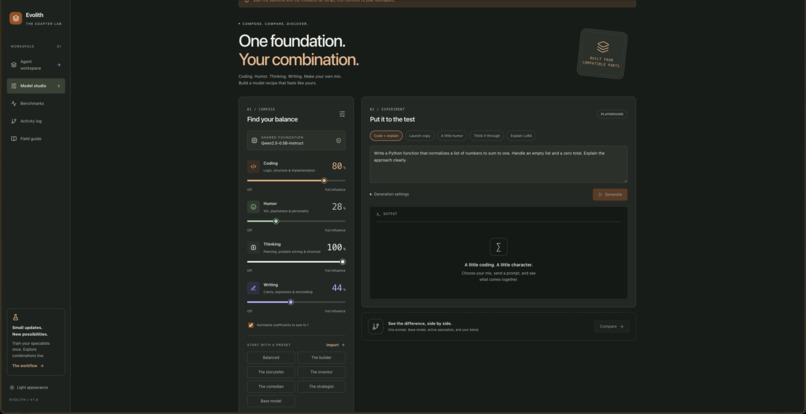806x414 pixels.
Task: Adjust the Writing influence slider
Action: pyautogui.click(x=296, y=302)
